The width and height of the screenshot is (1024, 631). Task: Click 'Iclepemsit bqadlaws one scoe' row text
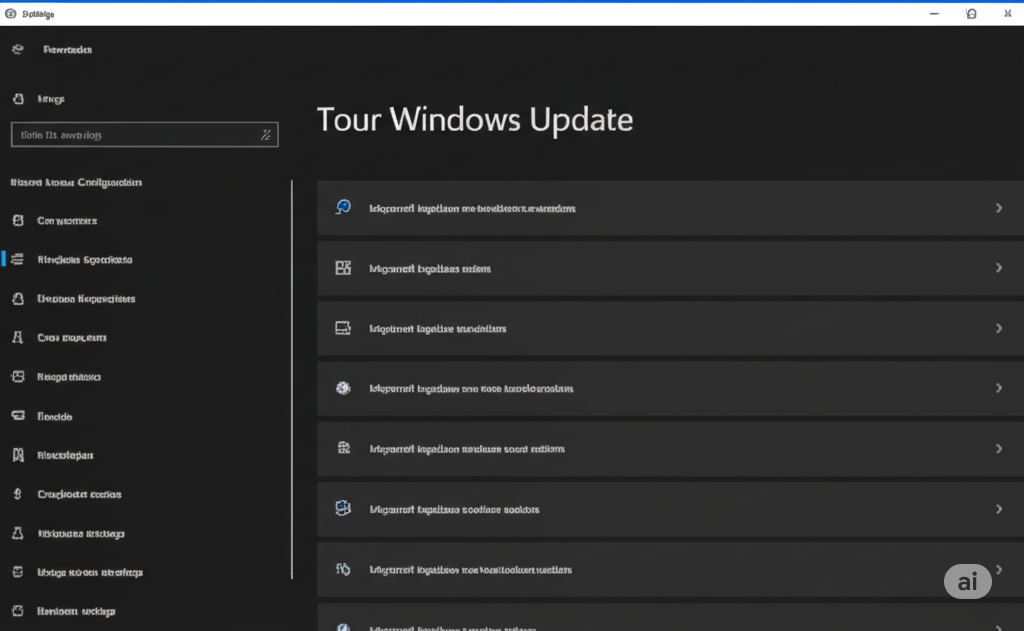pos(471,389)
